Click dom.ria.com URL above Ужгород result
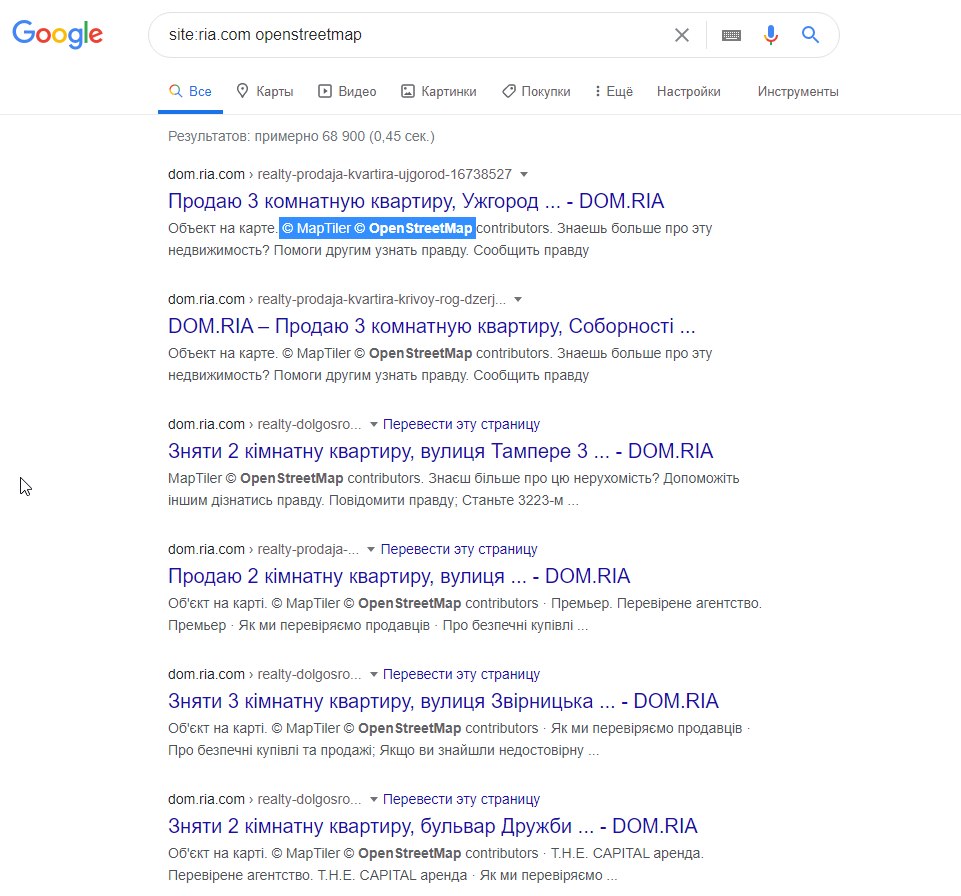The image size is (961, 896). [340, 174]
